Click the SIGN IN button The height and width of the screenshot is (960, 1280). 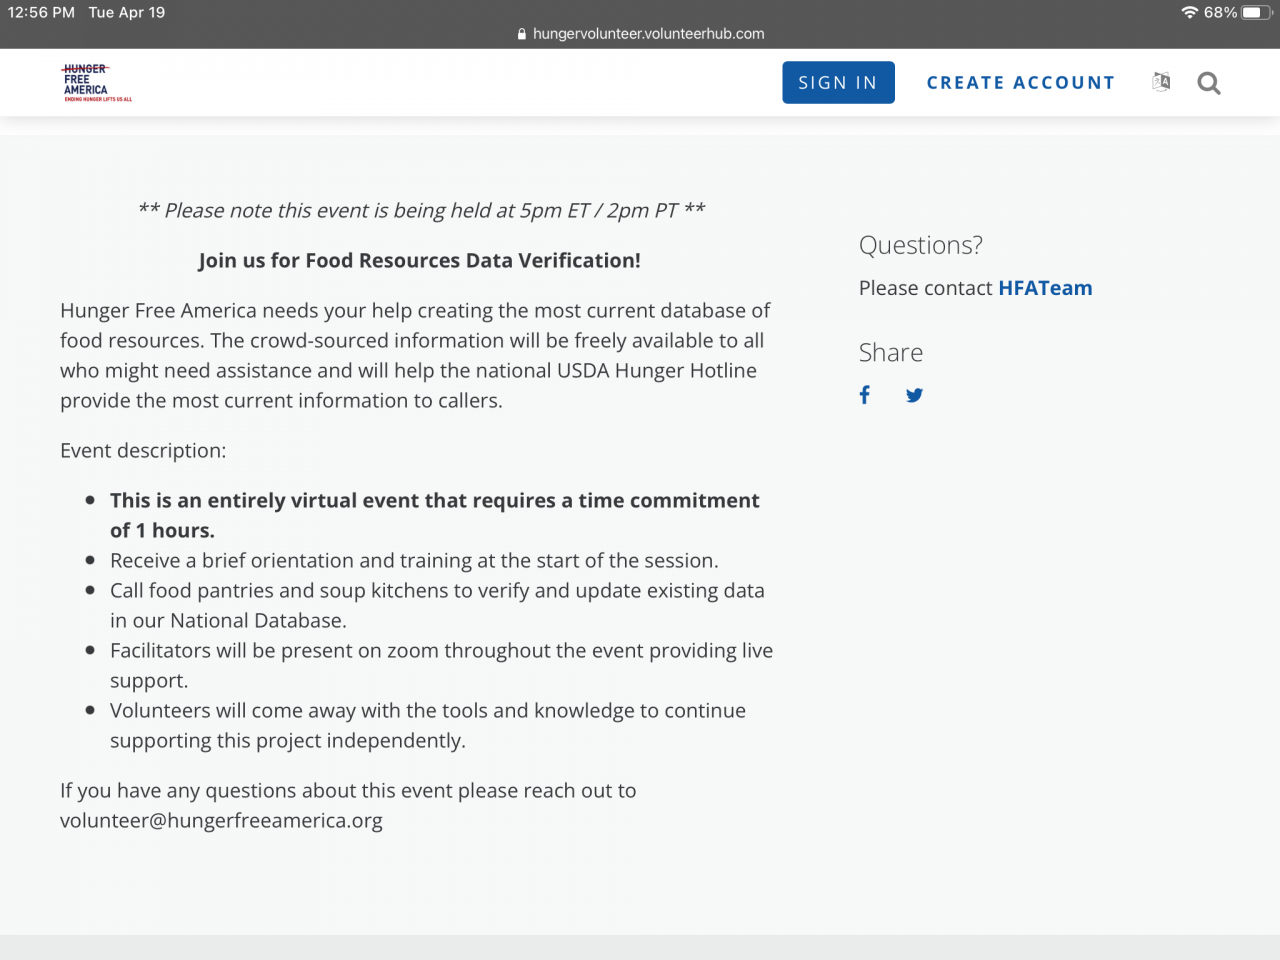838,83
